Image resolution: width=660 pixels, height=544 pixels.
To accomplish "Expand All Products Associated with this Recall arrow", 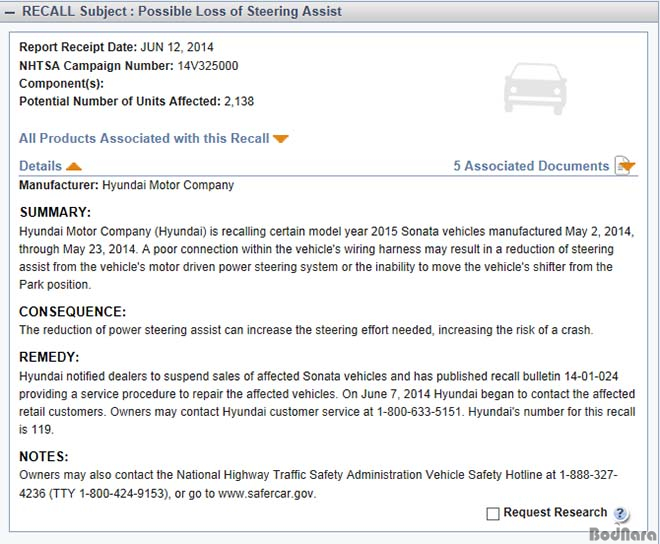I will (x=280, y=139).
